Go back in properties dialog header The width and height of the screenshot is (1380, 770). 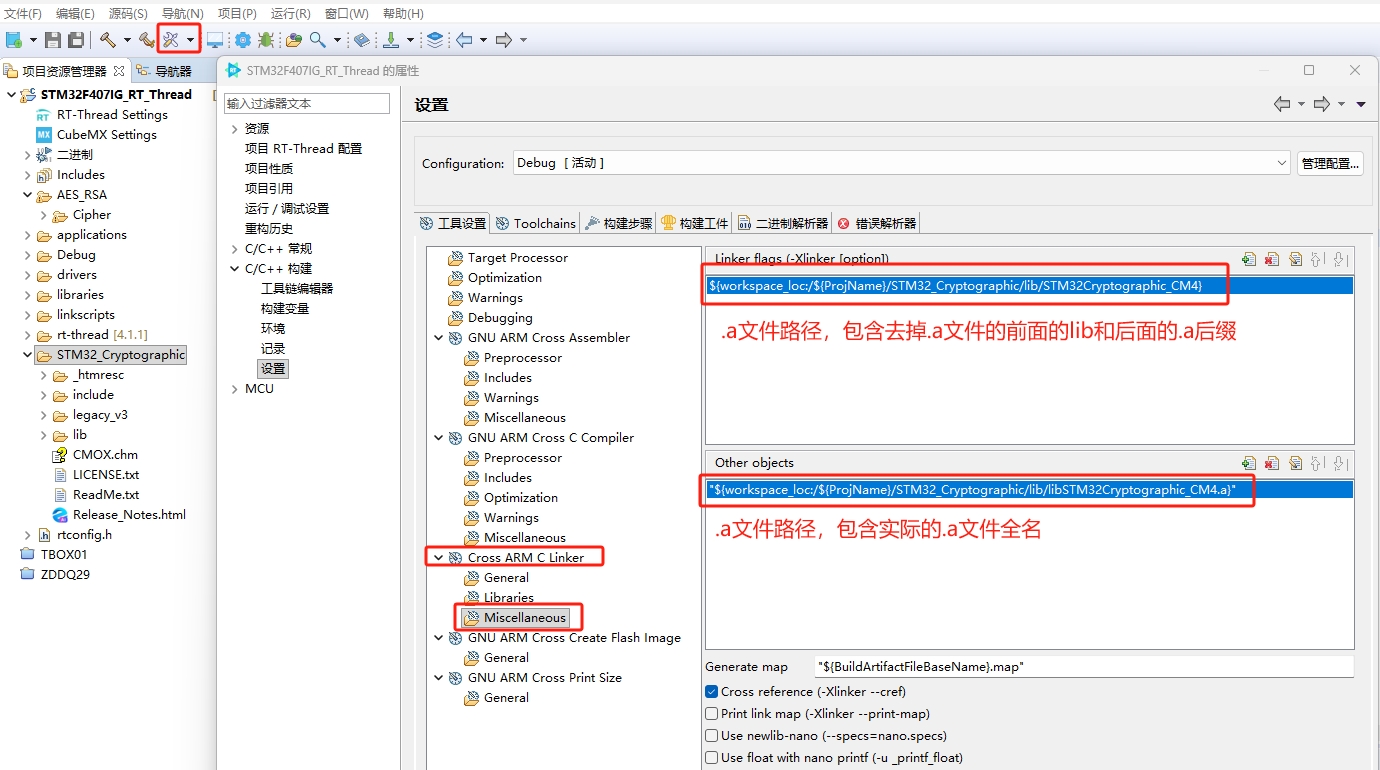click(1282, 104)
